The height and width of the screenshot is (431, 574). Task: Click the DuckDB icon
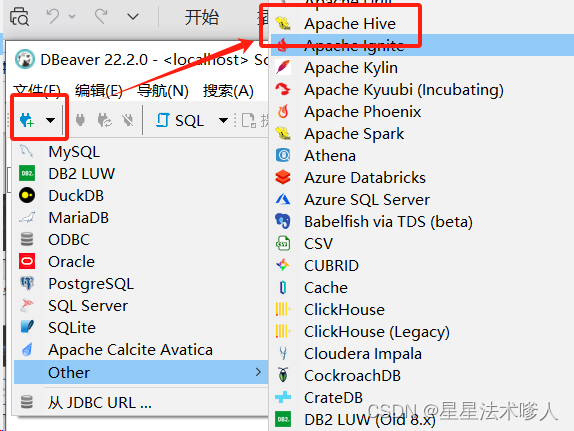click(x=27, y=196)
